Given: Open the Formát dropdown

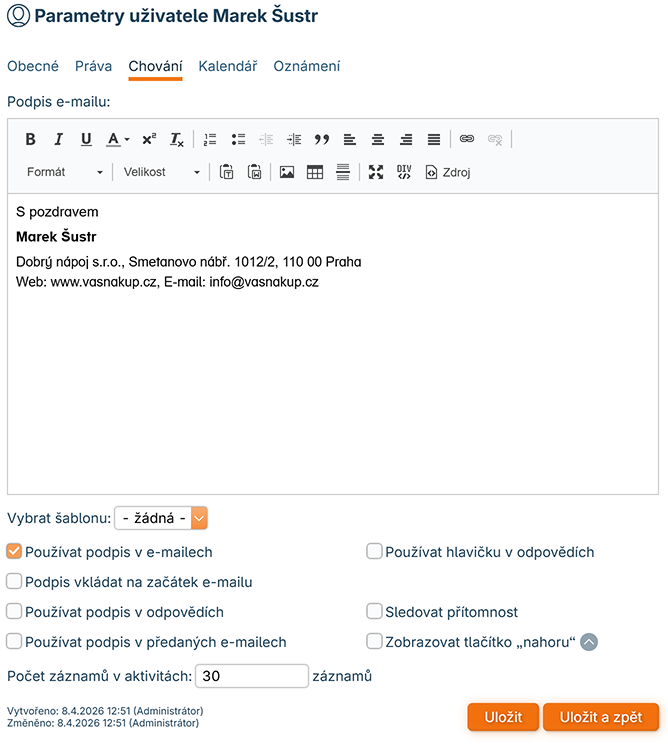Looking at the screenshot, I should 65,172.
